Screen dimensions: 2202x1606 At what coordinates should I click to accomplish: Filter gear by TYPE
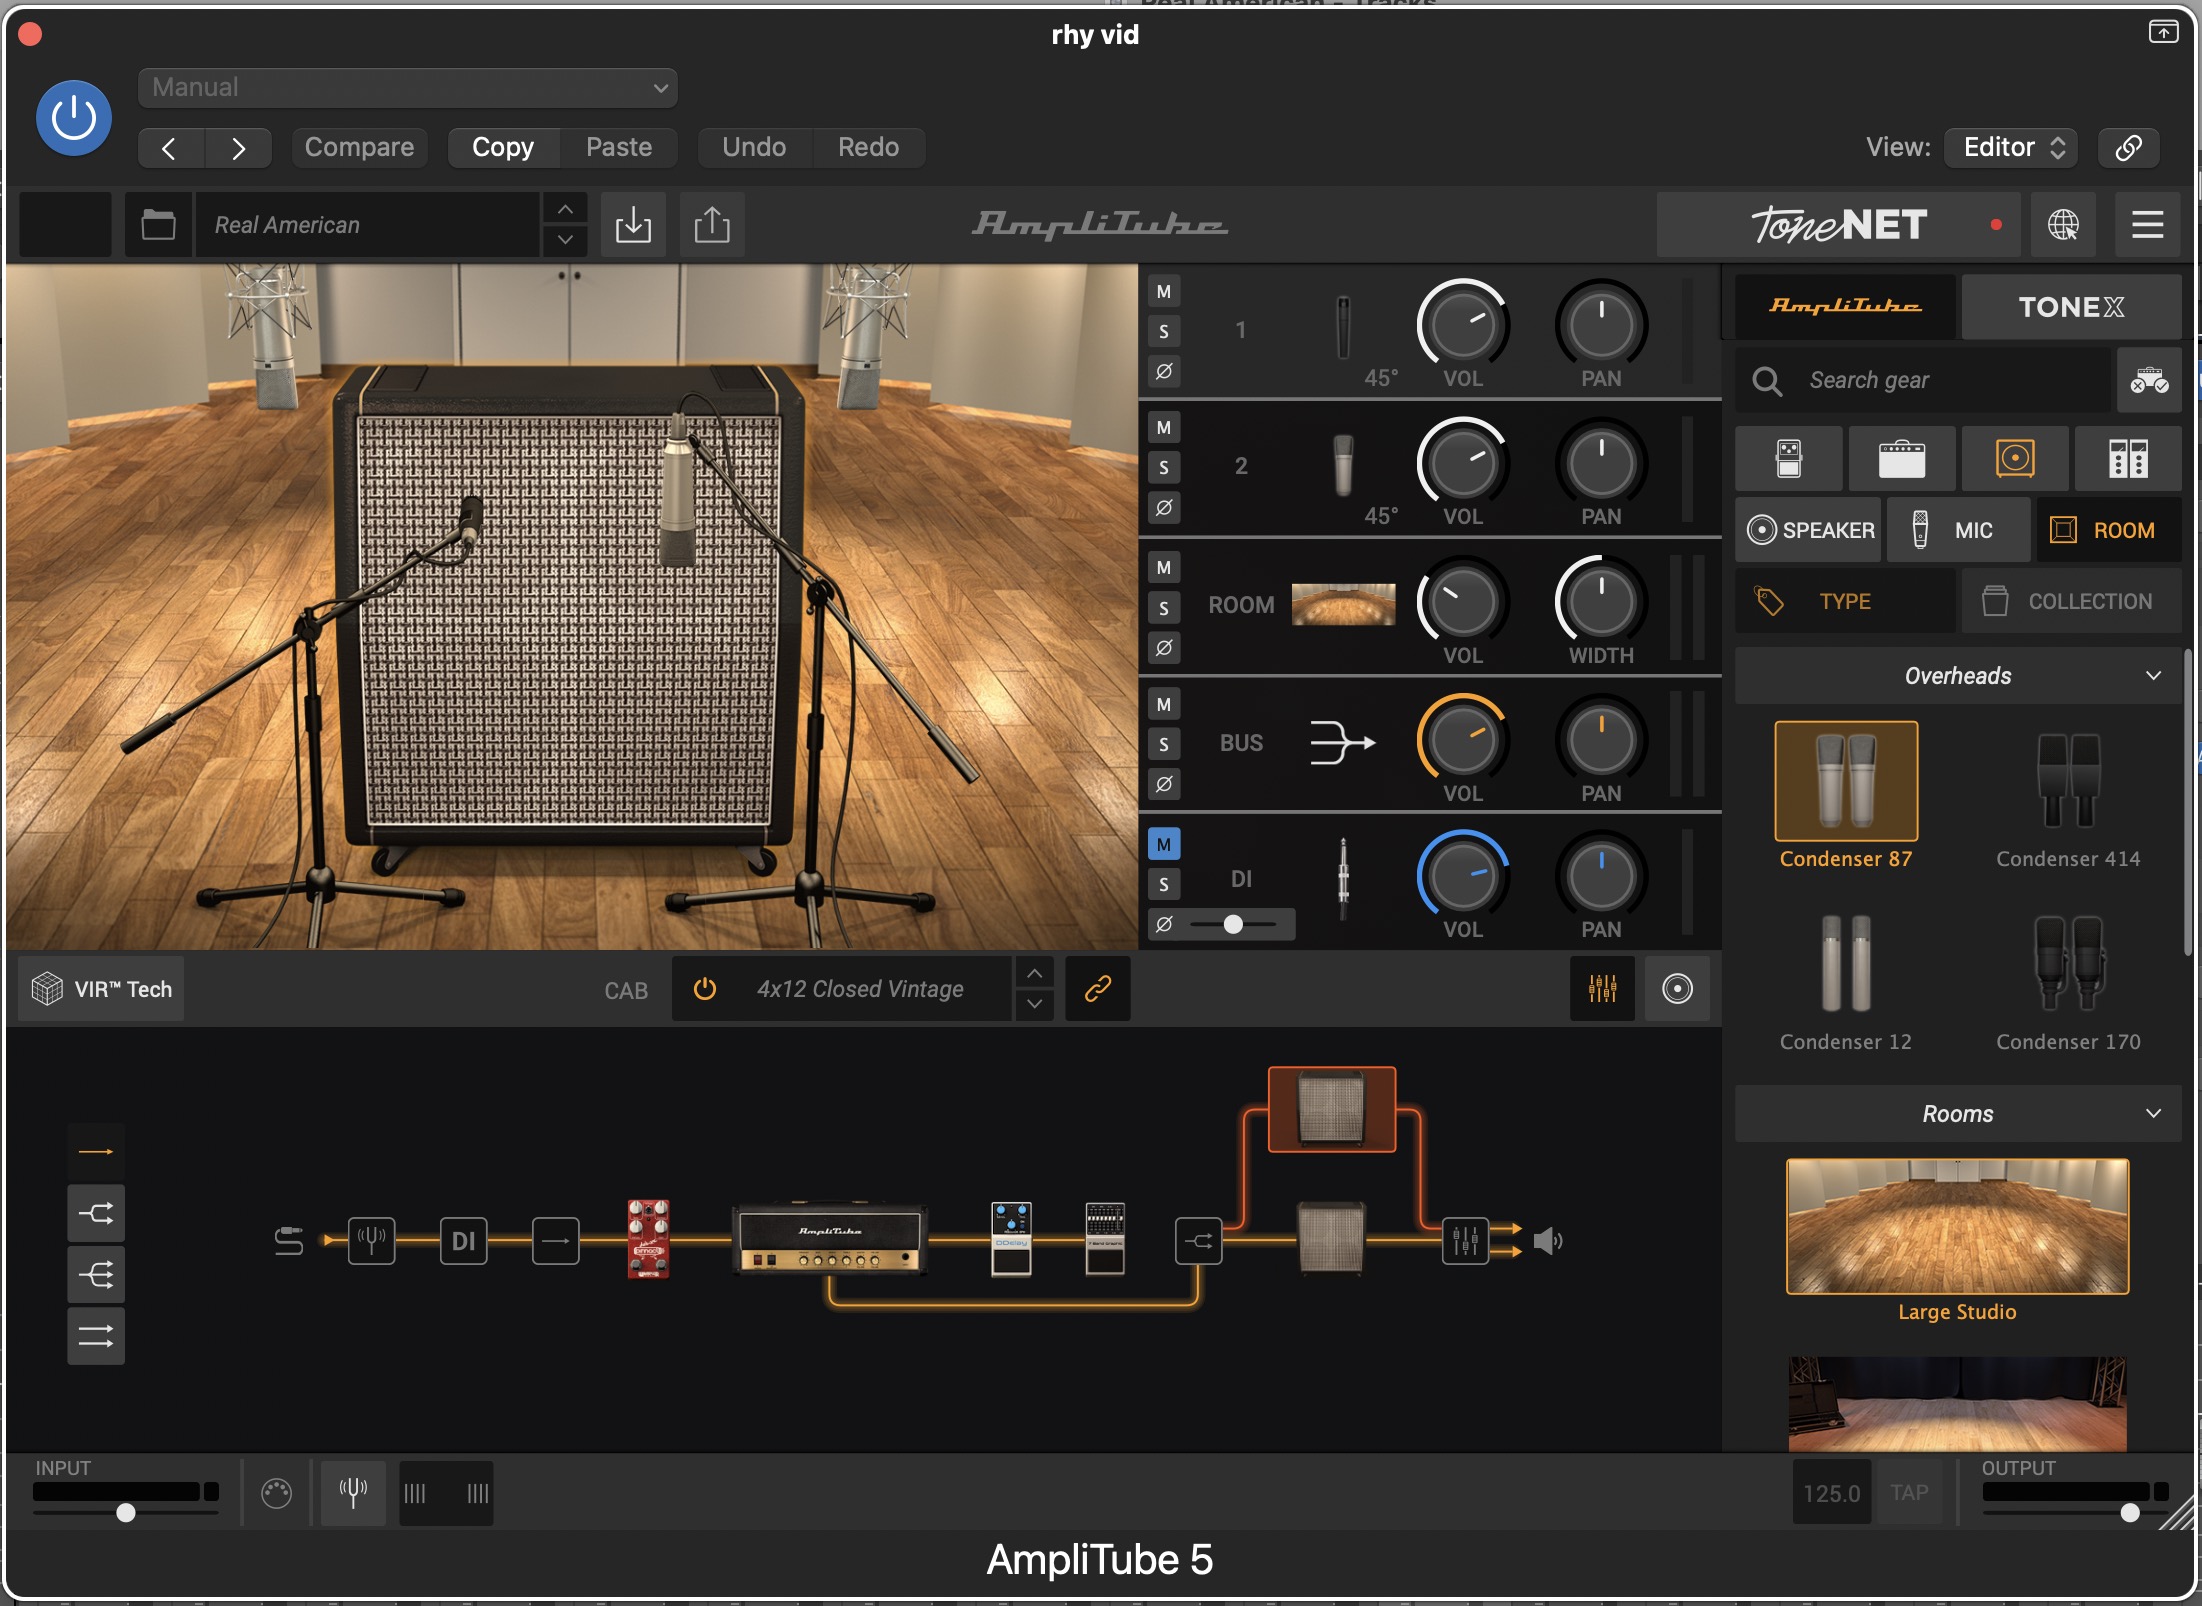pyautogui.click(x=1845, y=601)
